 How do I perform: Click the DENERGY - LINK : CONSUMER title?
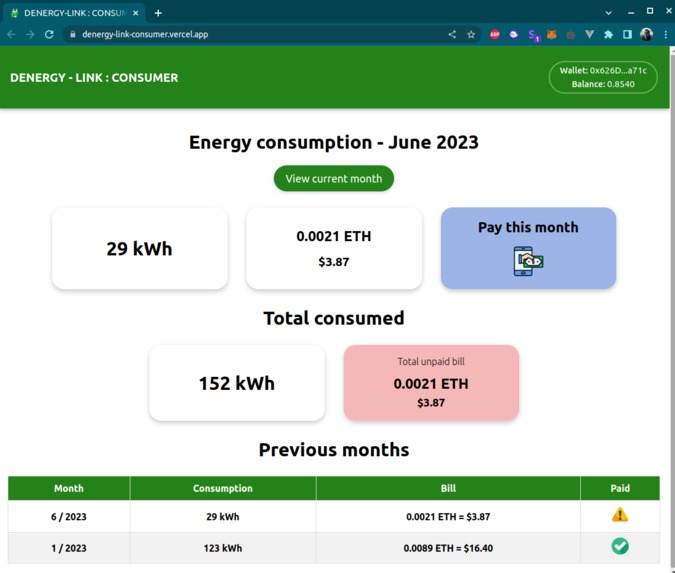point(94,78)
